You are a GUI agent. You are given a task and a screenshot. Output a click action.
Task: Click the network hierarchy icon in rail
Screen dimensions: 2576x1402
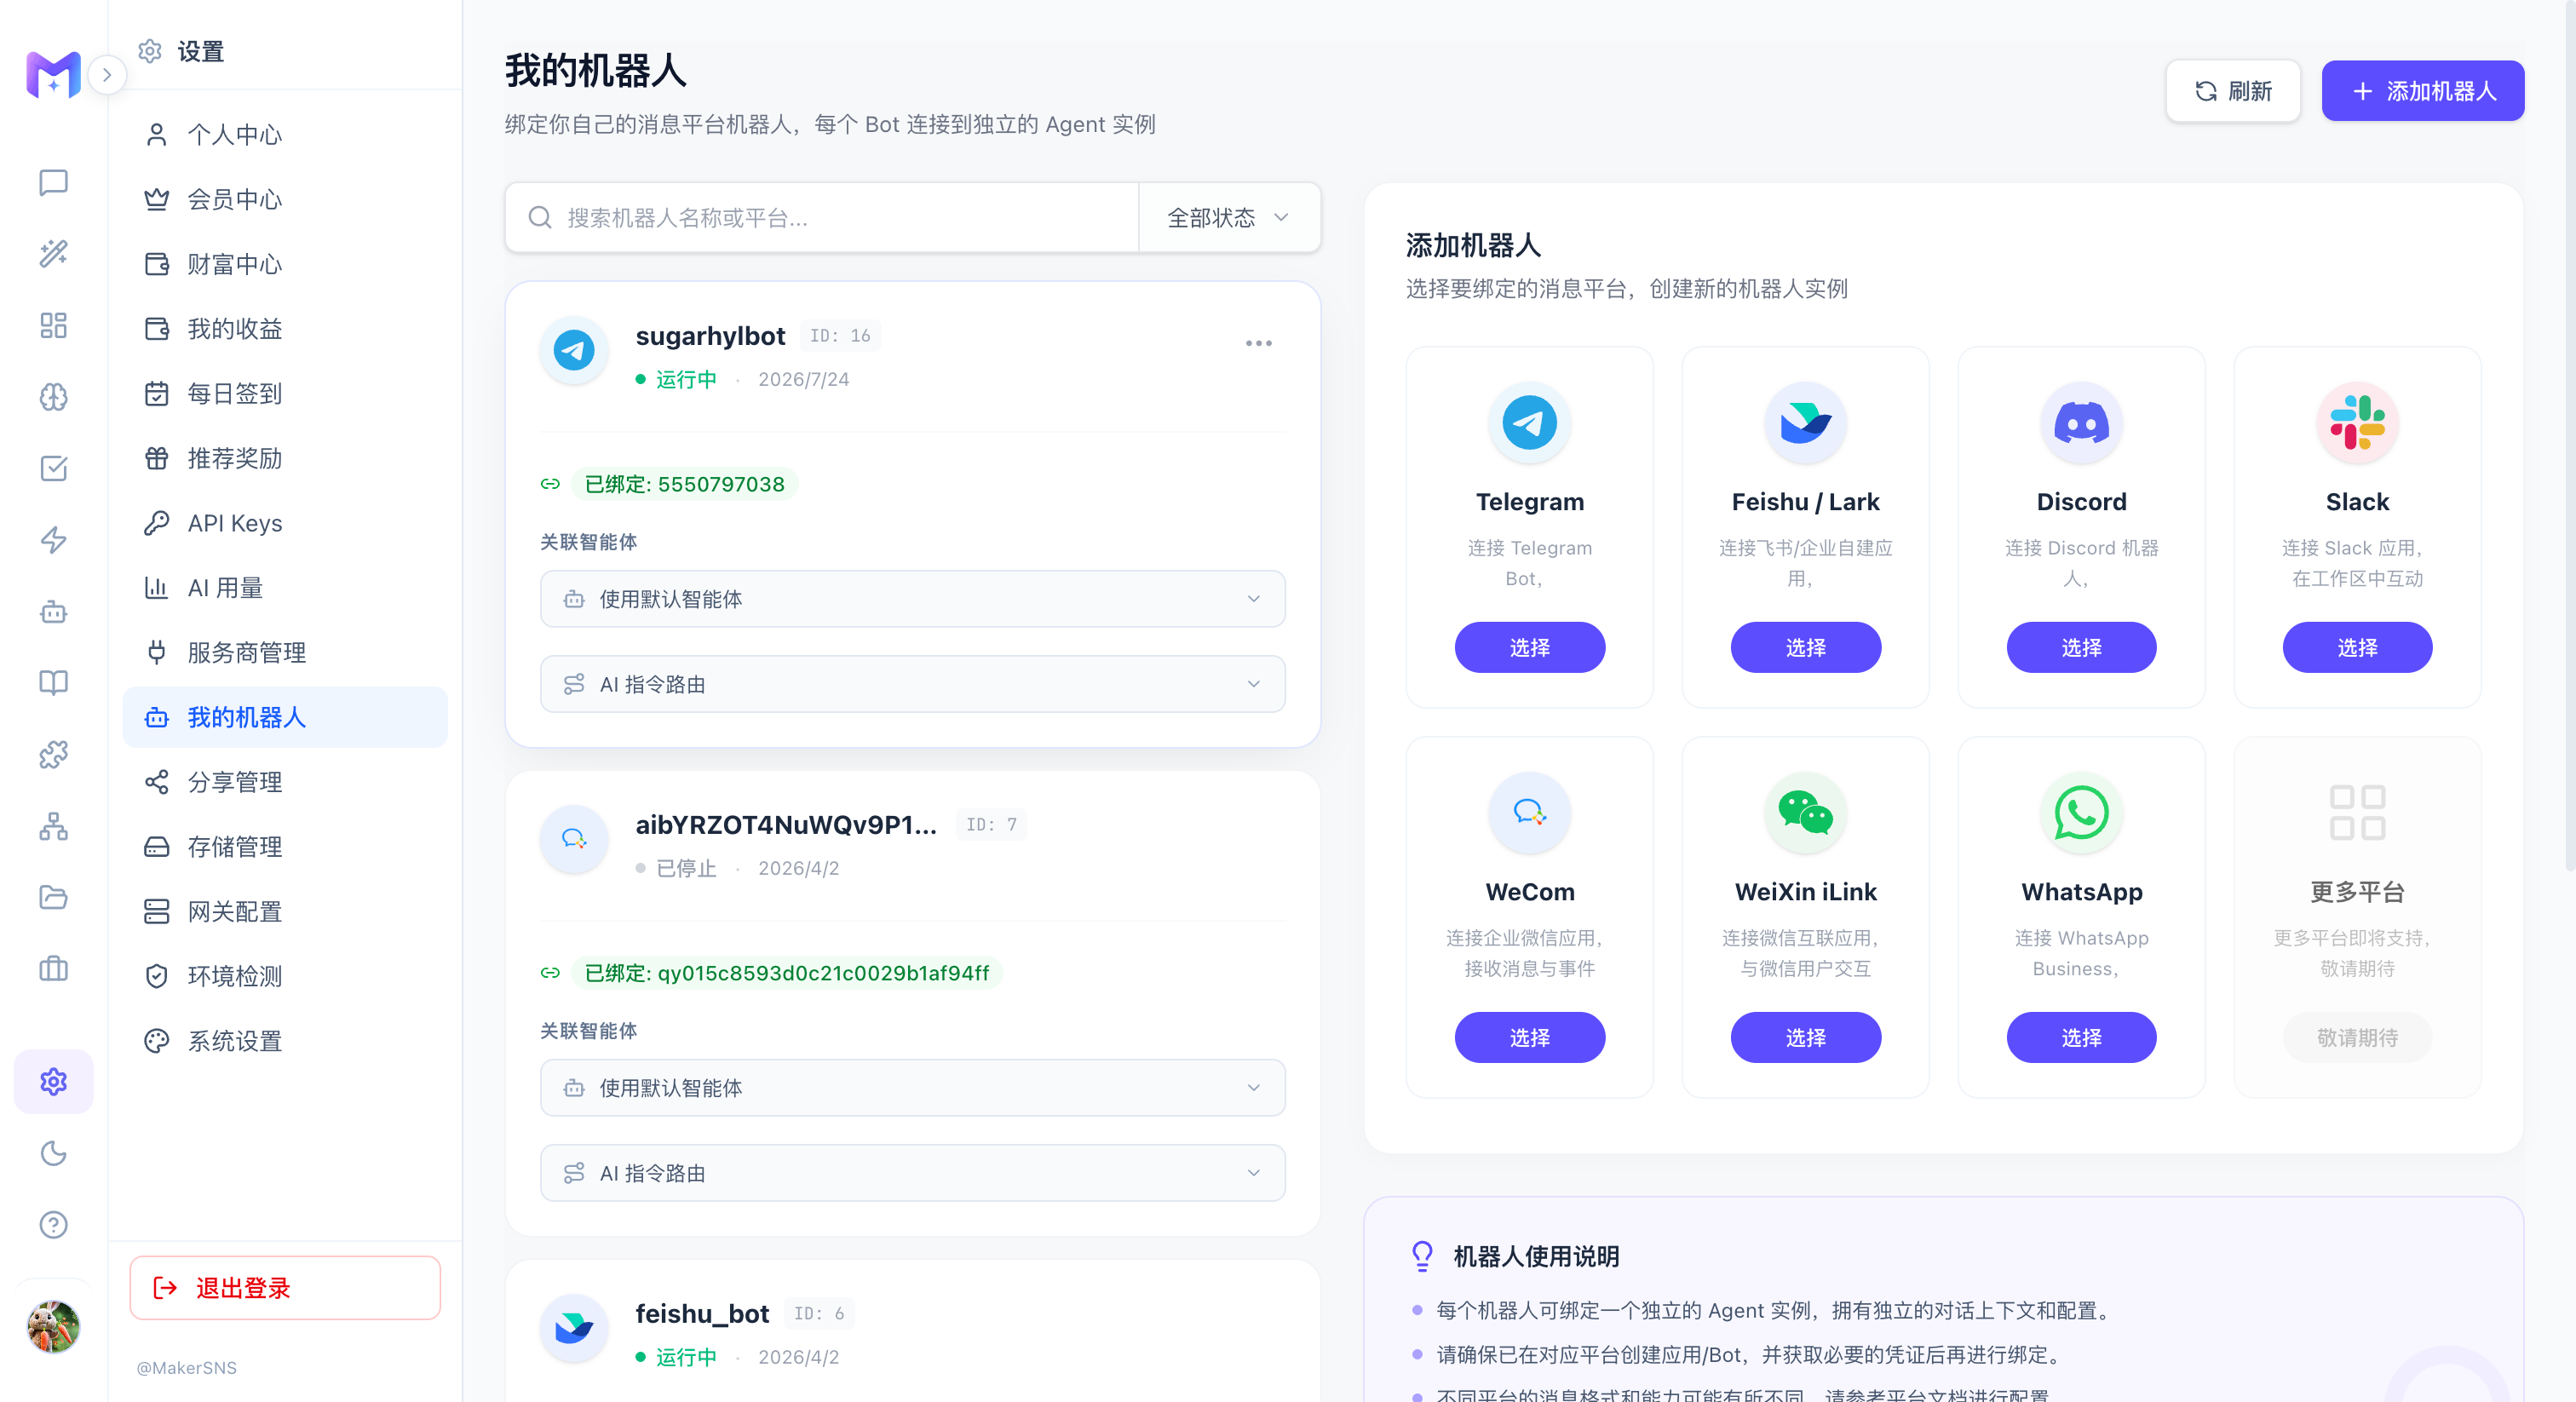click(53, 826)
